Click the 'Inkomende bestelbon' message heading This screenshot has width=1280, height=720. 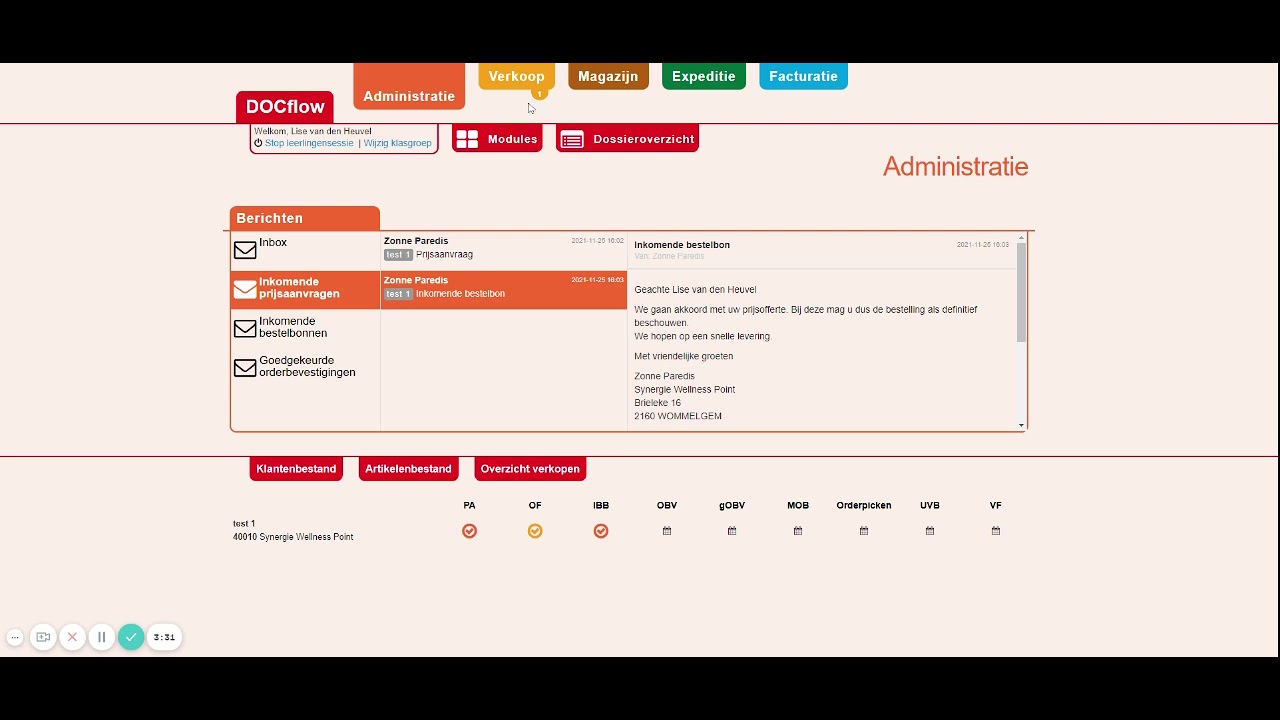point(682,245)
